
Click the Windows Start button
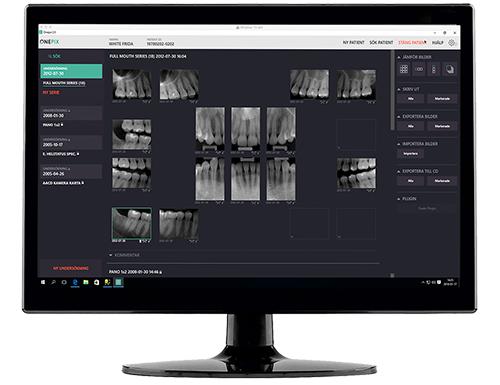point(43,282)
